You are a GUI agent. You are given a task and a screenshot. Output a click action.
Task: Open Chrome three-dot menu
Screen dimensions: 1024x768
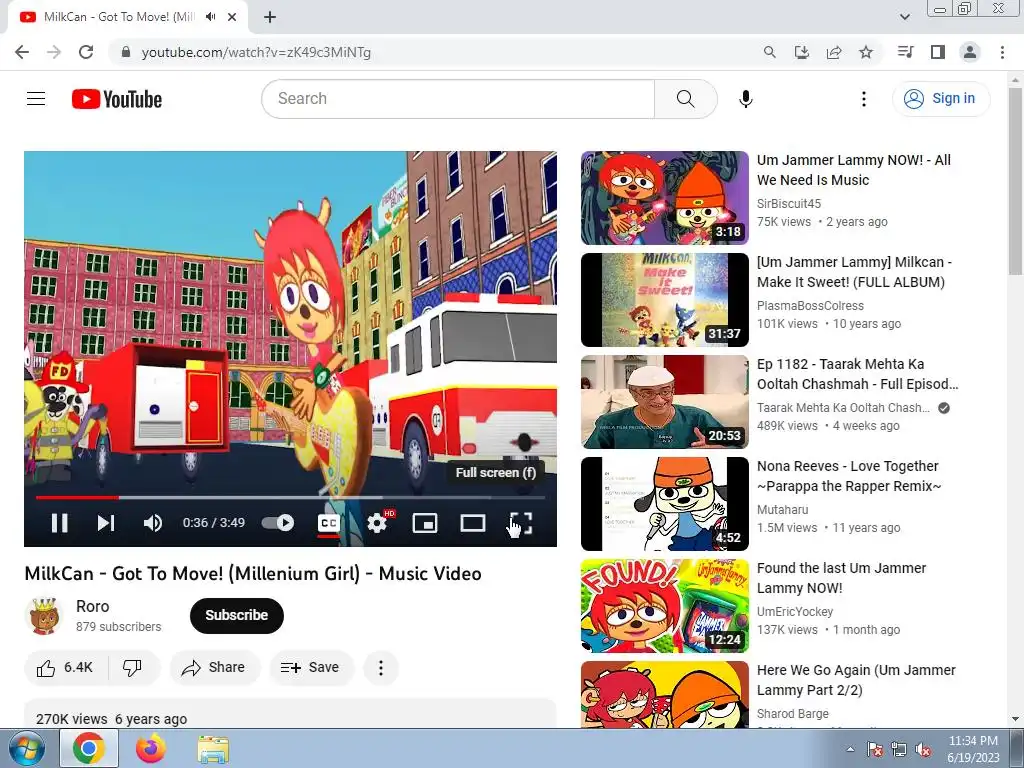1002,52
